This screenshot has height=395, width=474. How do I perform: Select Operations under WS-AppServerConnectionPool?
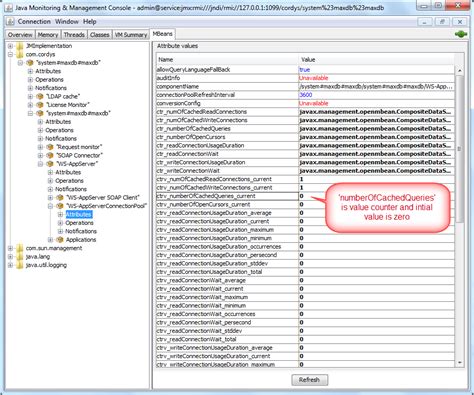[x=79, y=223]
